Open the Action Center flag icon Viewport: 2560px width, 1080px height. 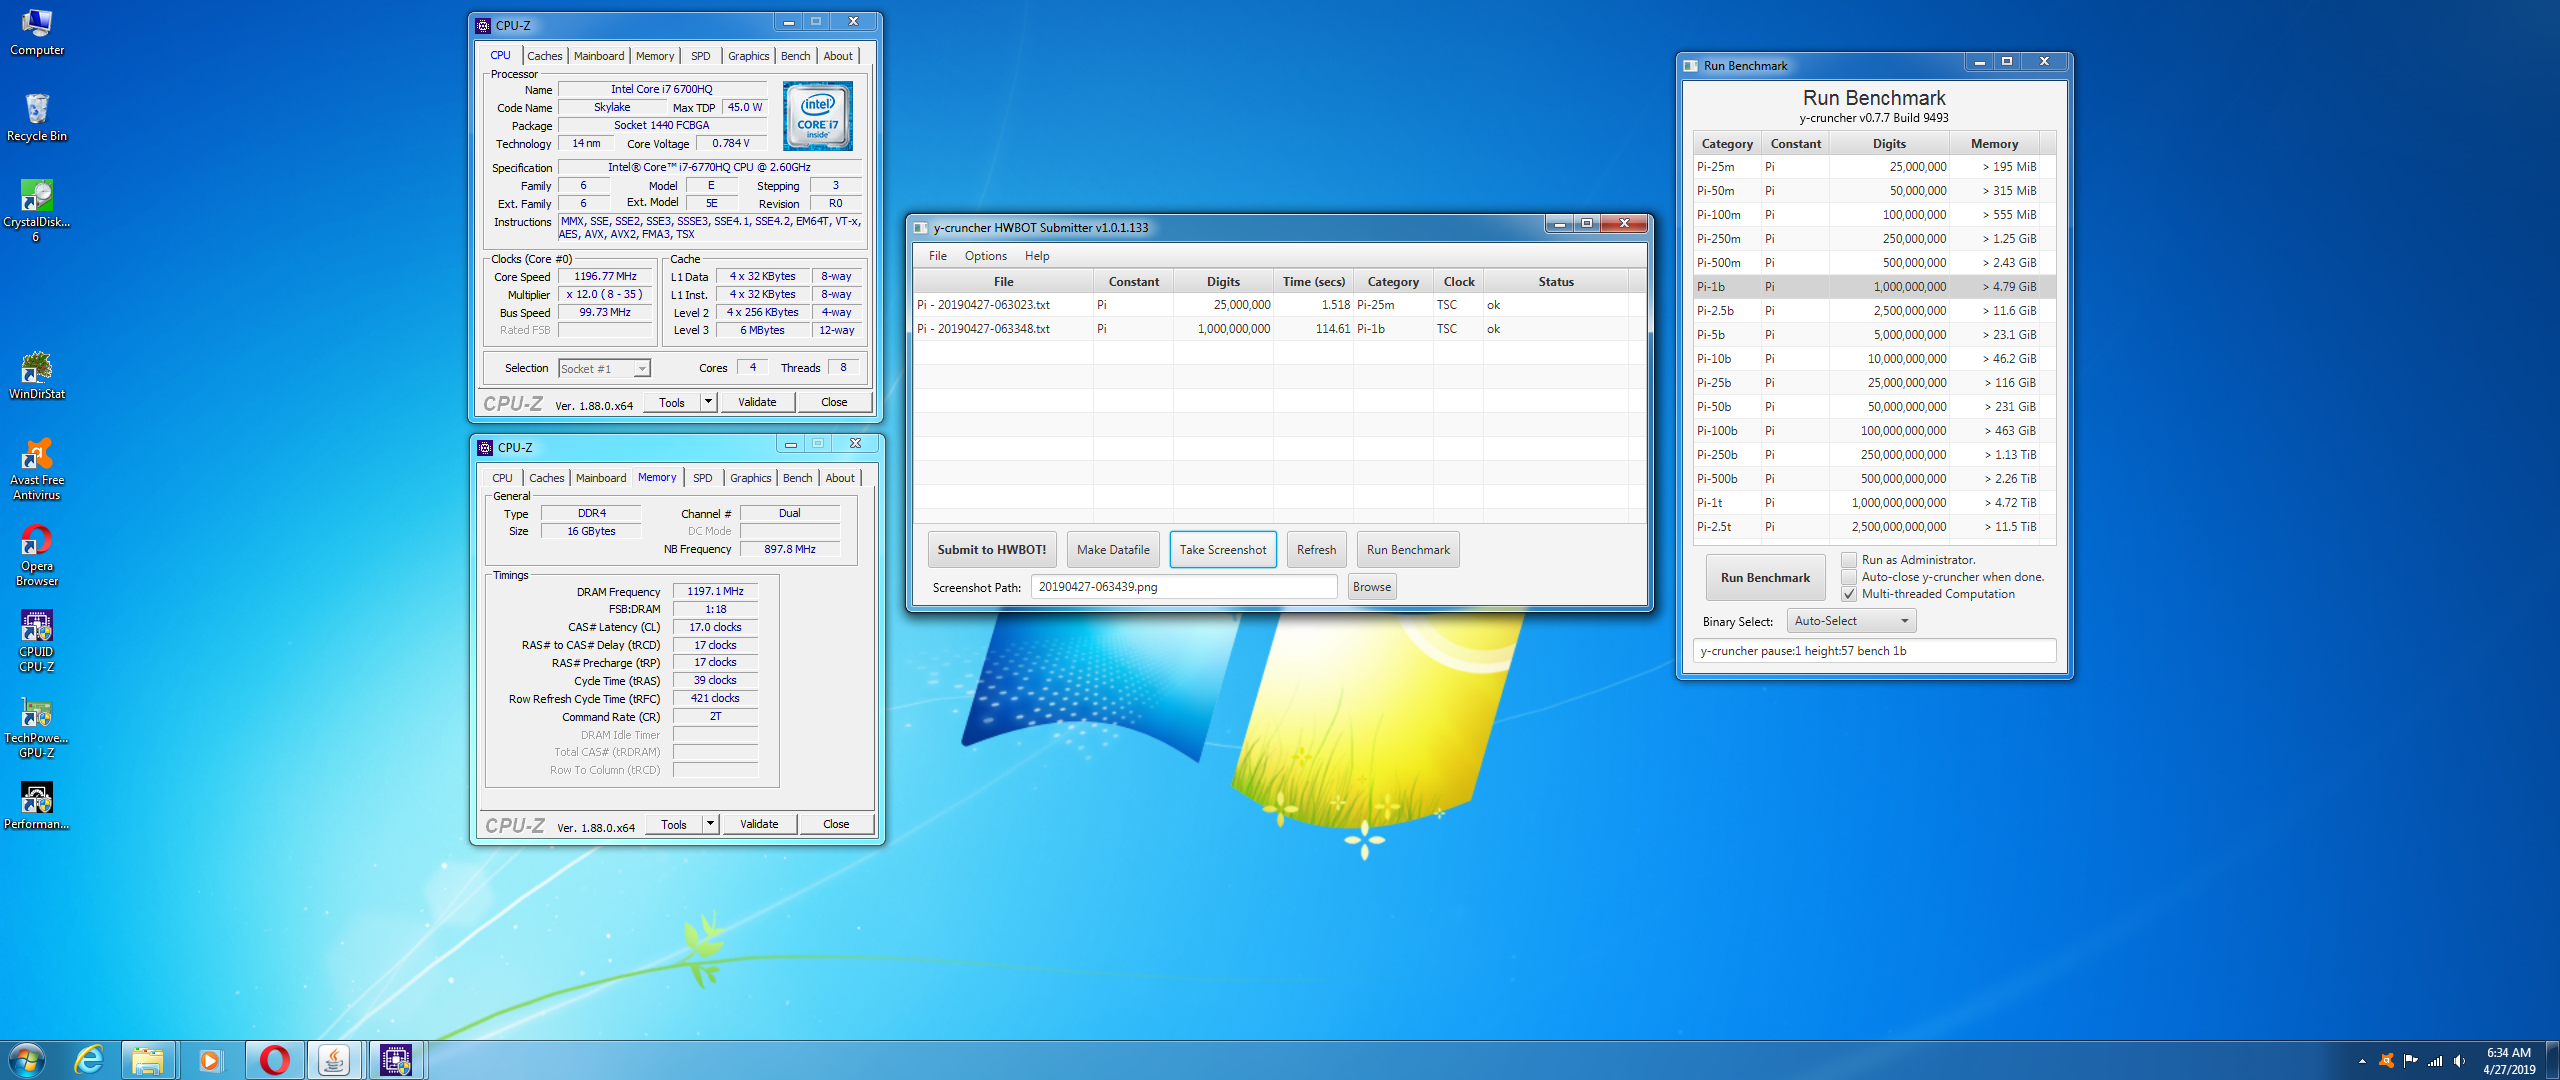[2410, 1061]
